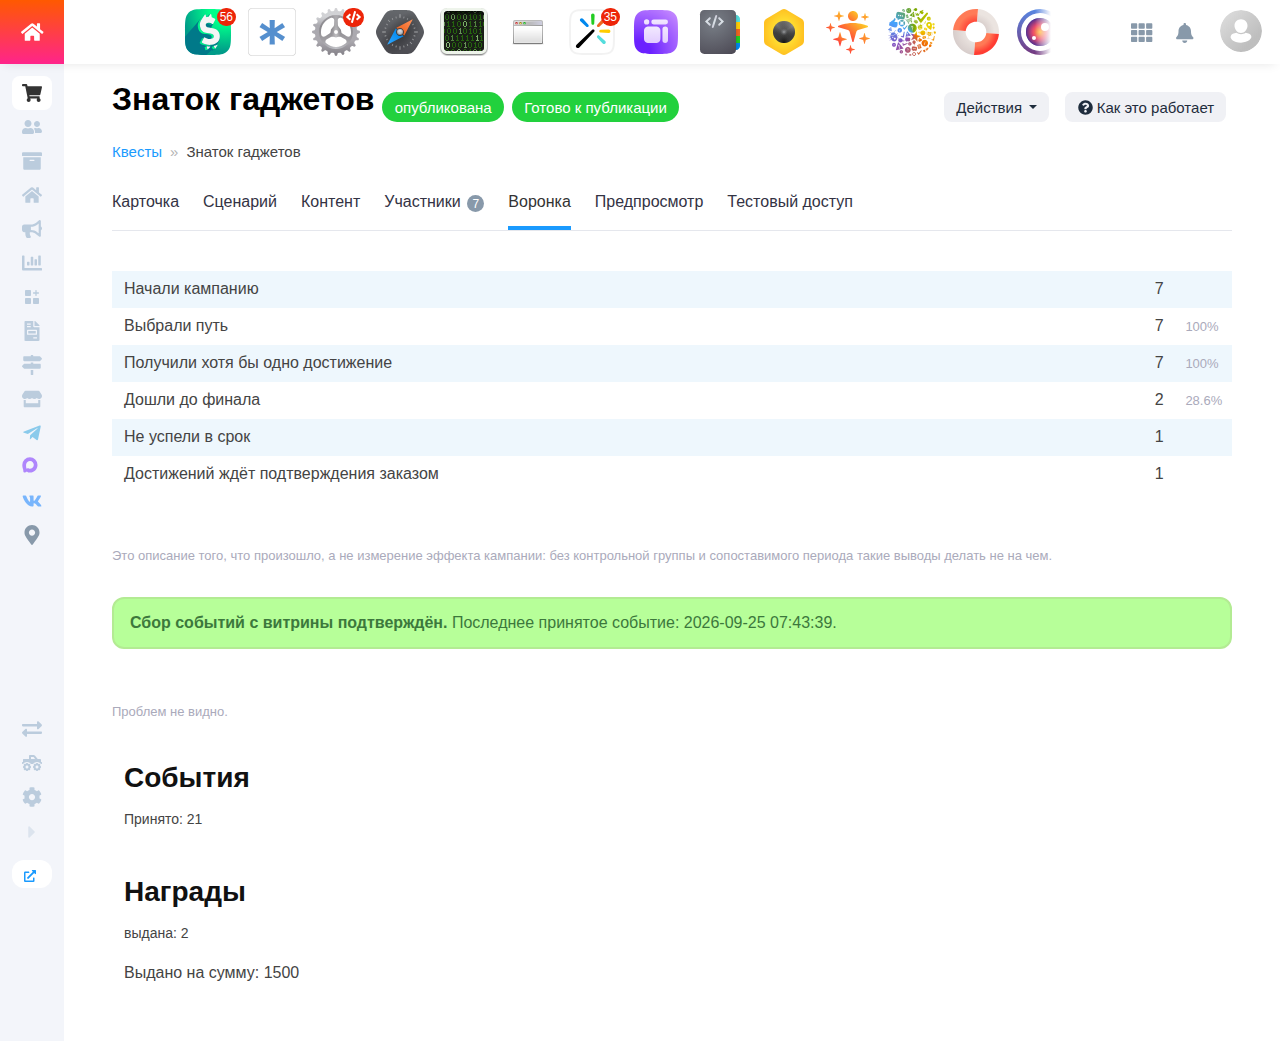Switch to the Участники tab
This screenshot has width=1280, height=1041.
tap(434, 201)
